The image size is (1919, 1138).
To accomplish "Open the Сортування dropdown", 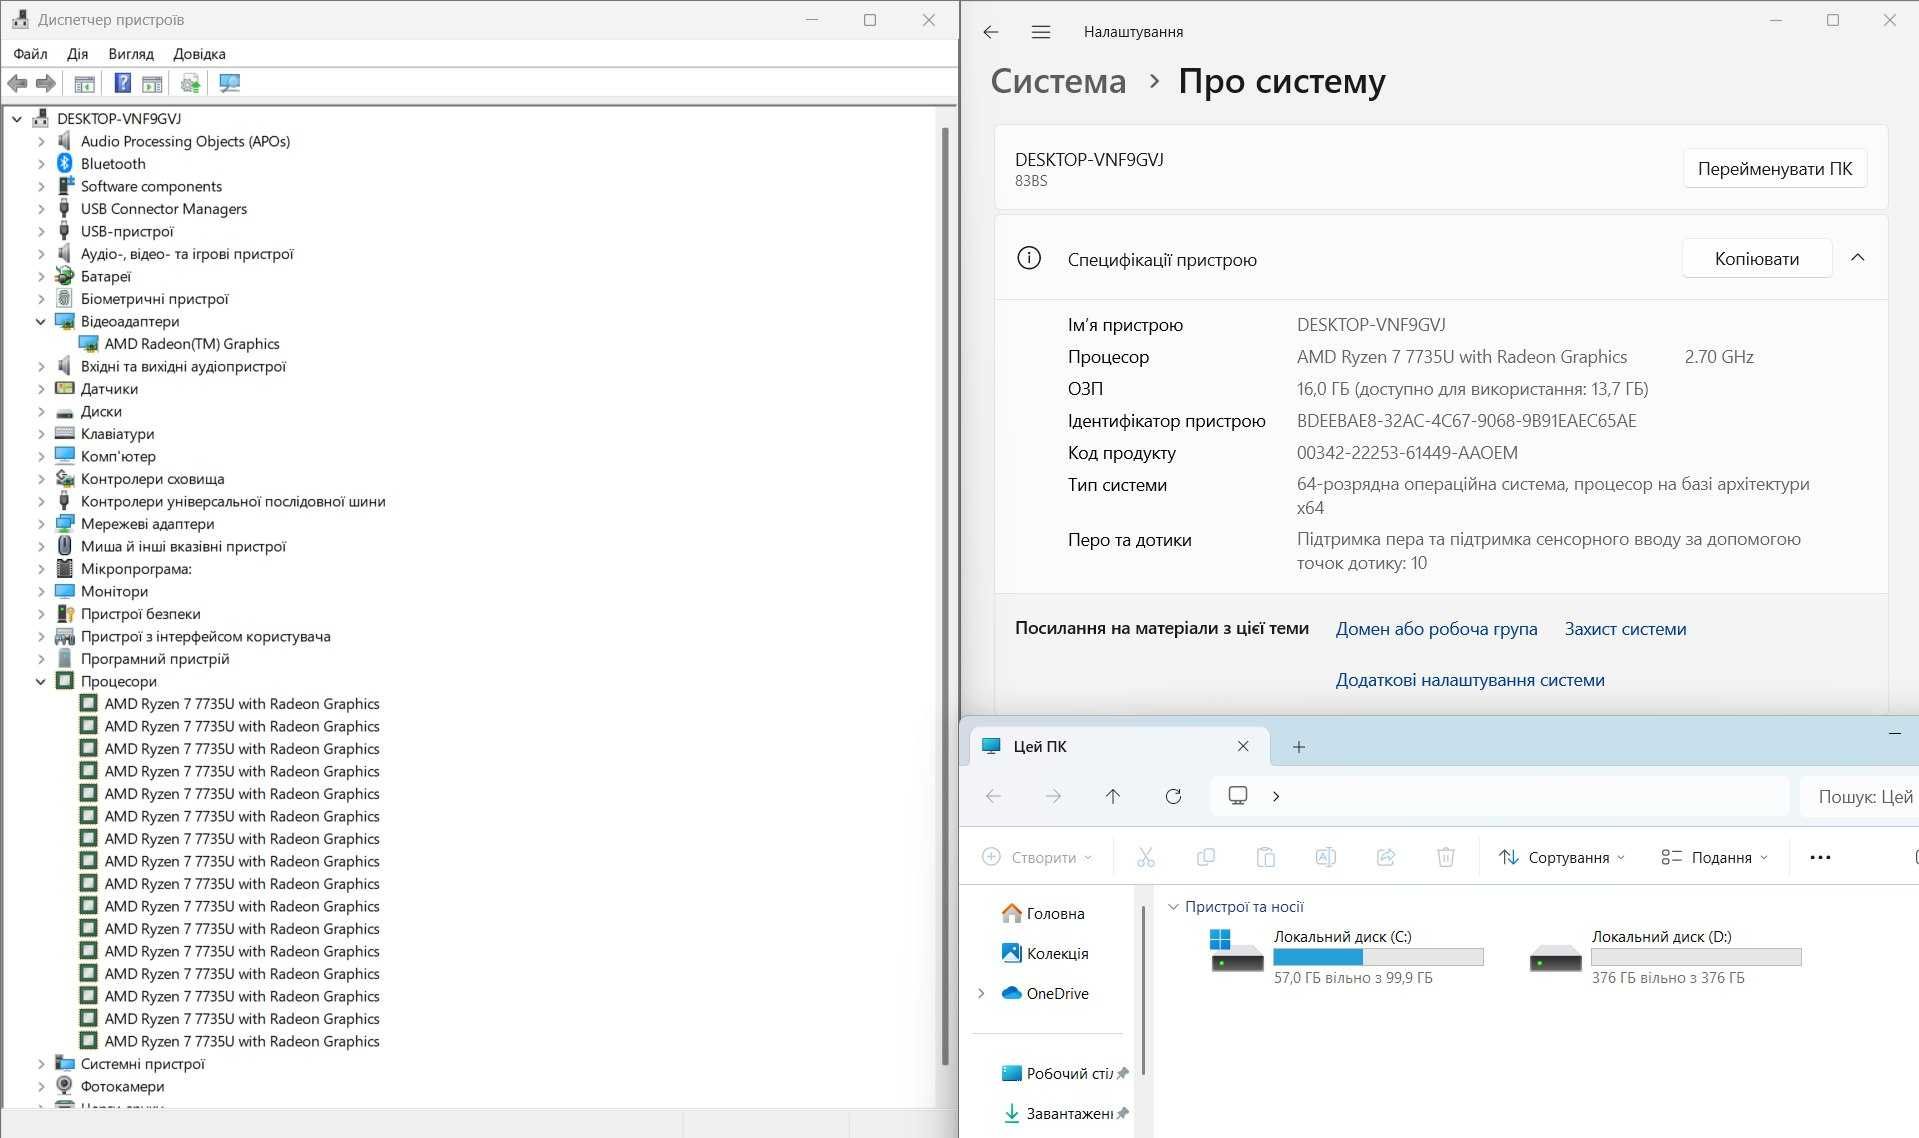I will click(x=1562, y=857).
